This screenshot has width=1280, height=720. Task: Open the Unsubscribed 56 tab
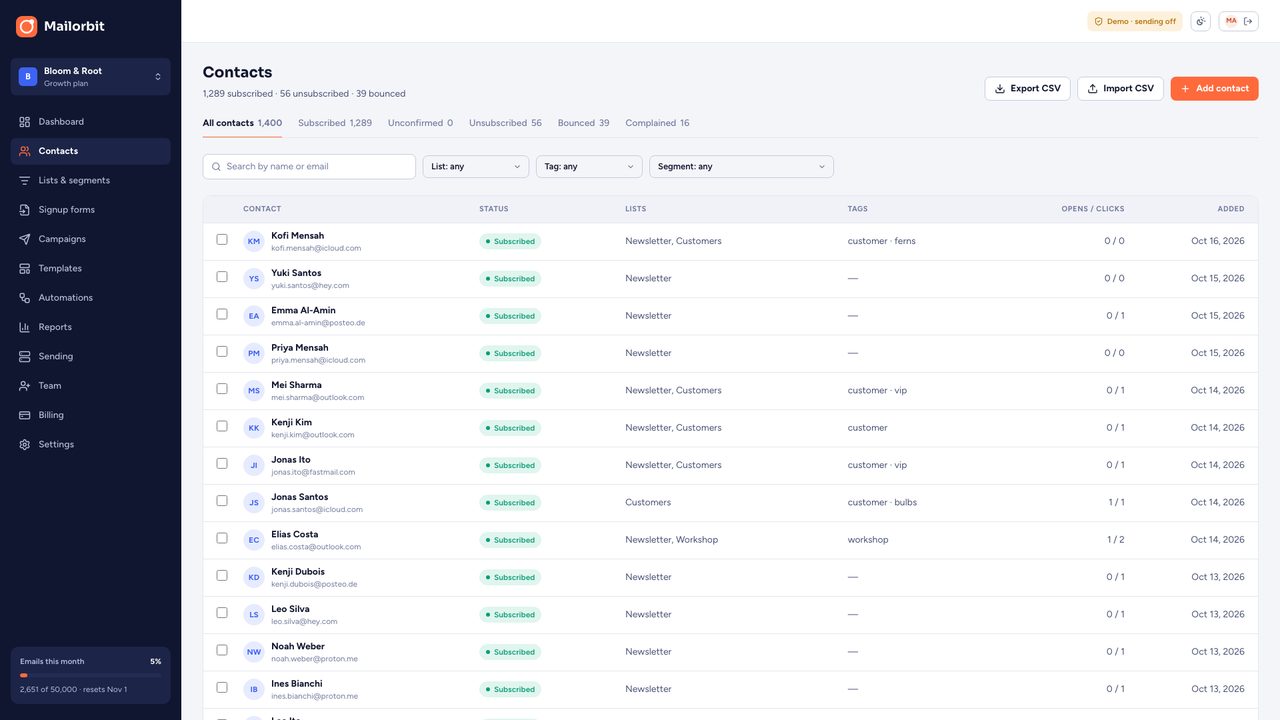coord(505,123)
